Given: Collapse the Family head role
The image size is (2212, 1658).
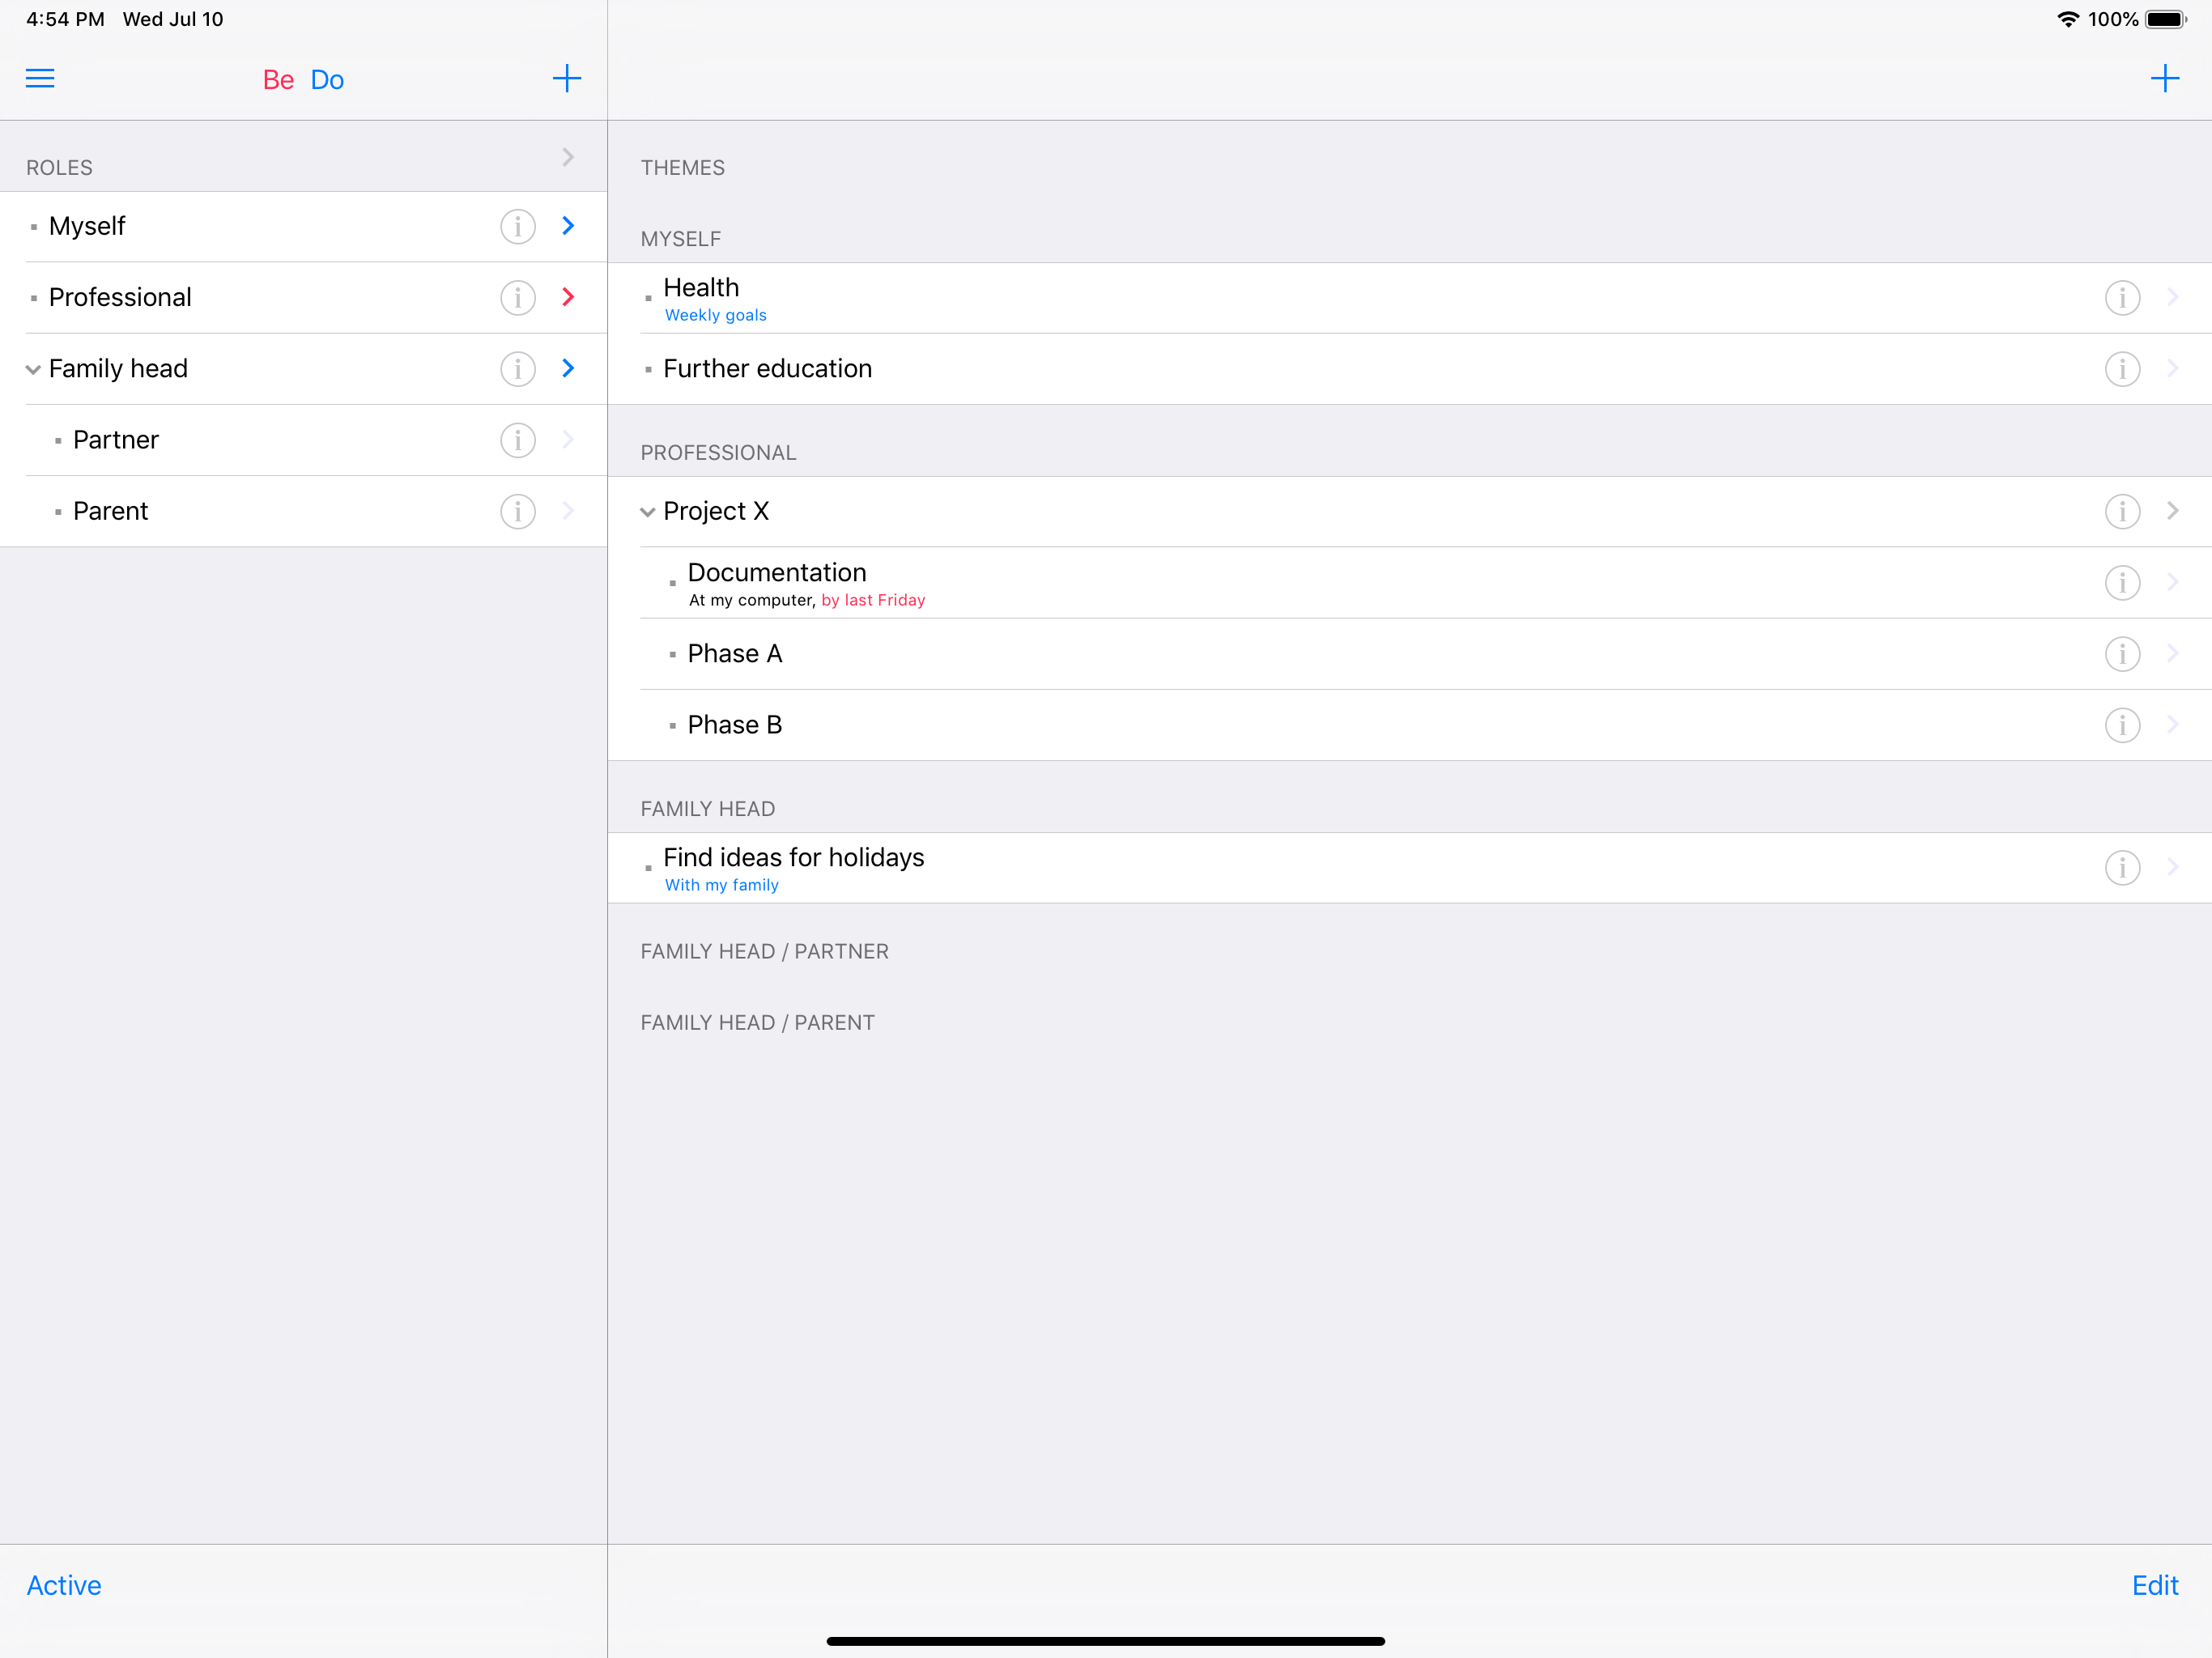Looking at the screenshot, I should [x=33, y=369].
